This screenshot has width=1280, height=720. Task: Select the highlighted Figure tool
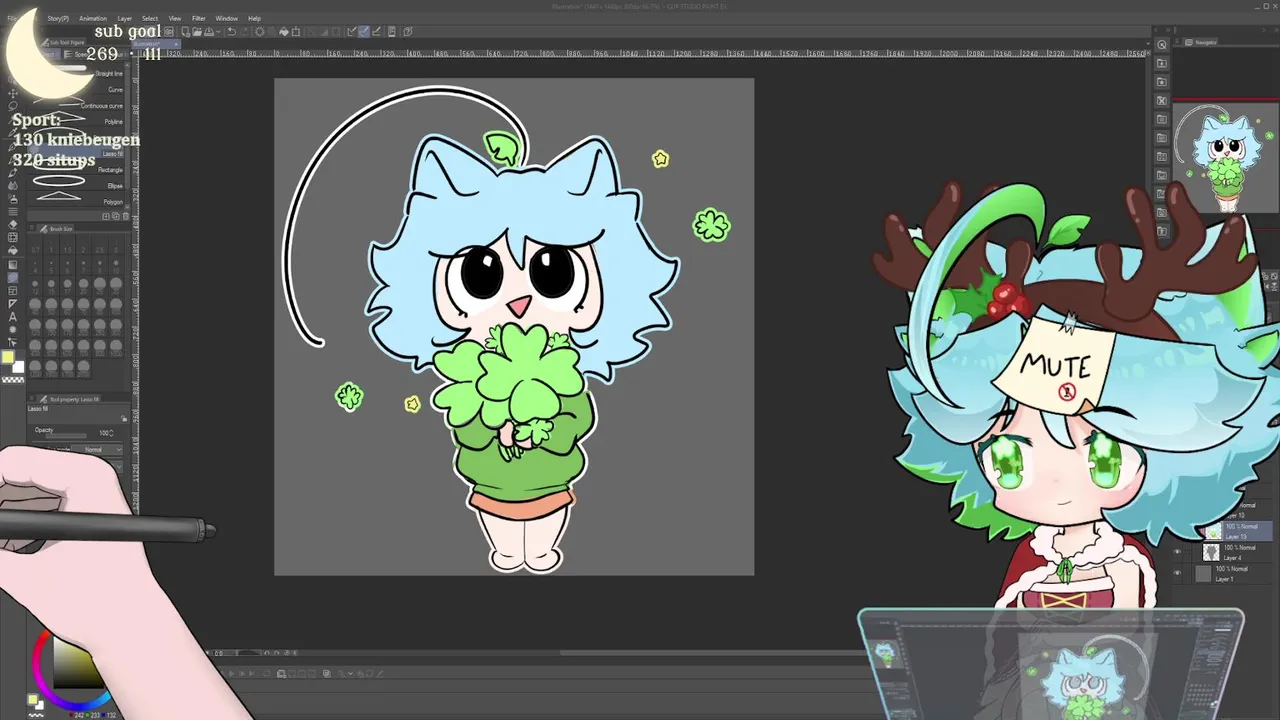tap(13, 277)
